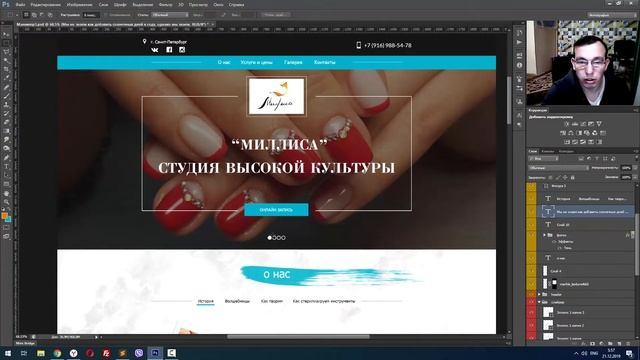Open the Изображение menu
The width and height of the screenshot is (640, 360).
tap(79, 4)
